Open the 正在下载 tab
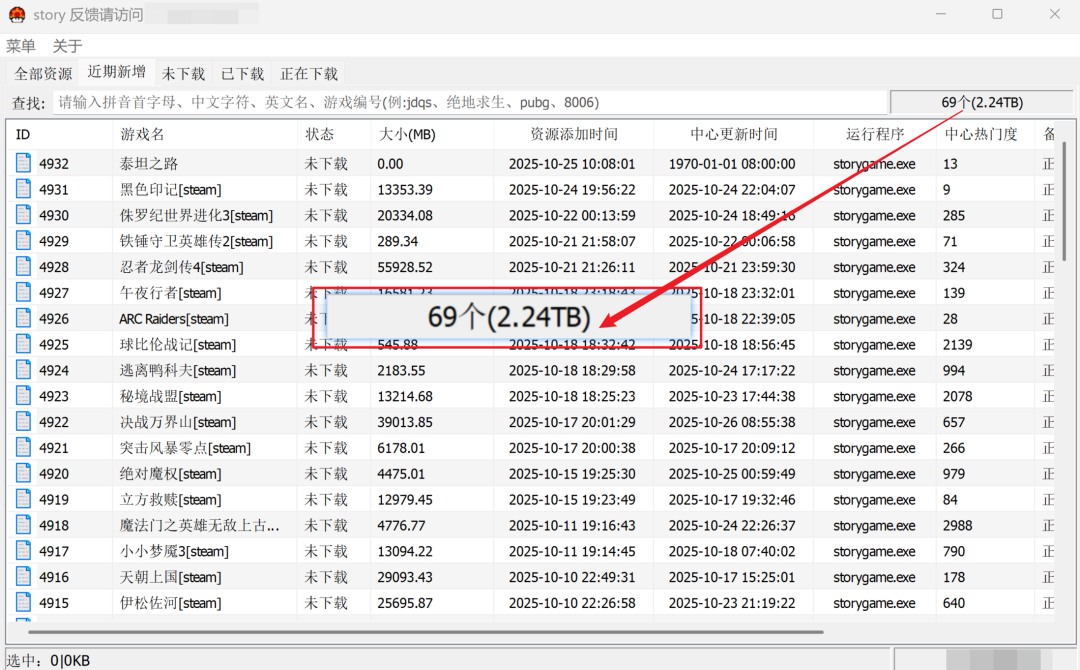This screenshot has height=670, width=1080. click(309, 74)
